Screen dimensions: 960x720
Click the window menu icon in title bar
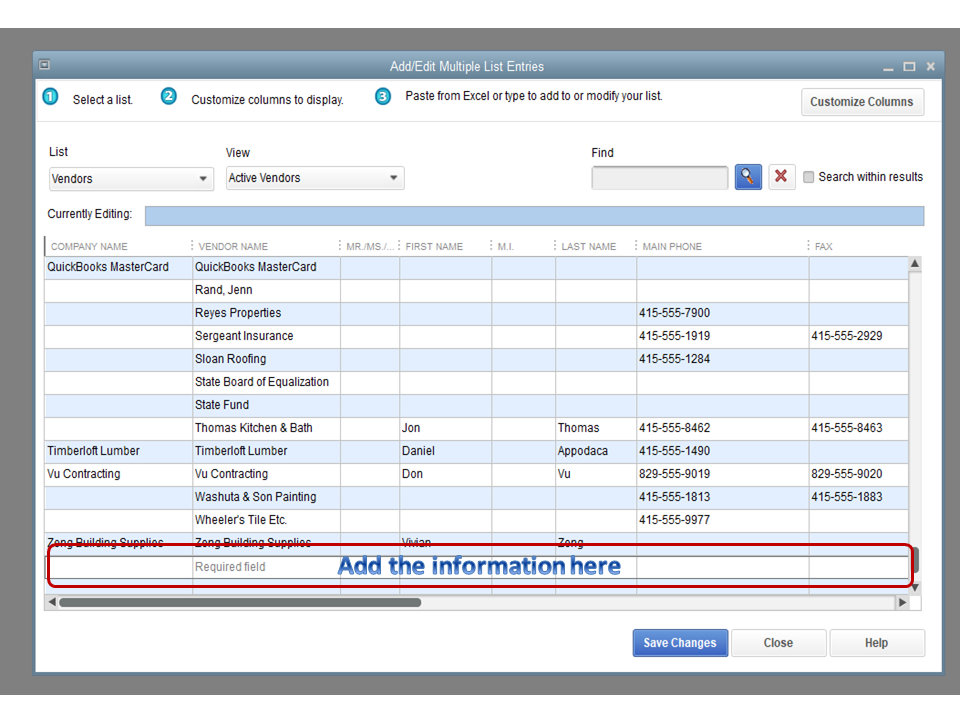45,66
